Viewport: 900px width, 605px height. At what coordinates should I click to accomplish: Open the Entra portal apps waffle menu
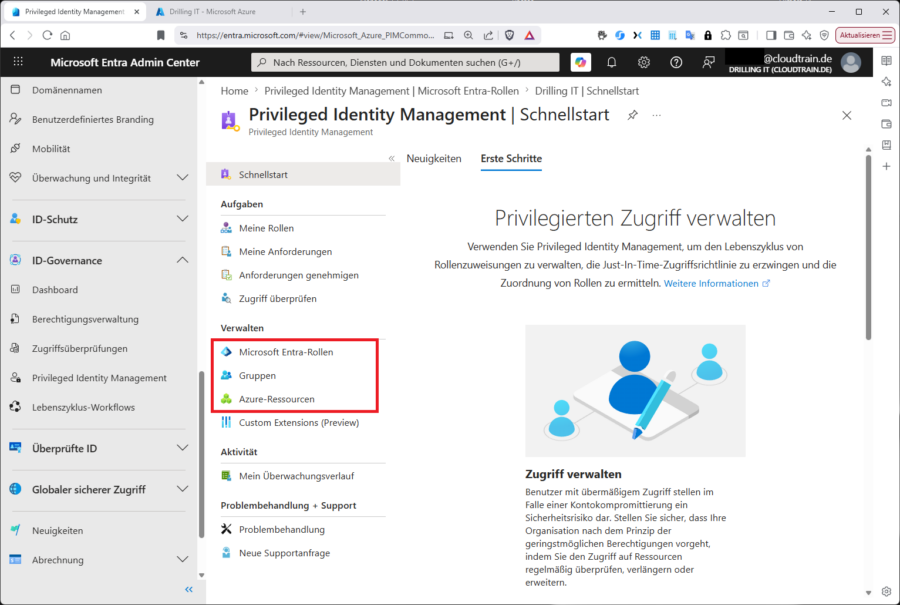[x=18, y=62]
